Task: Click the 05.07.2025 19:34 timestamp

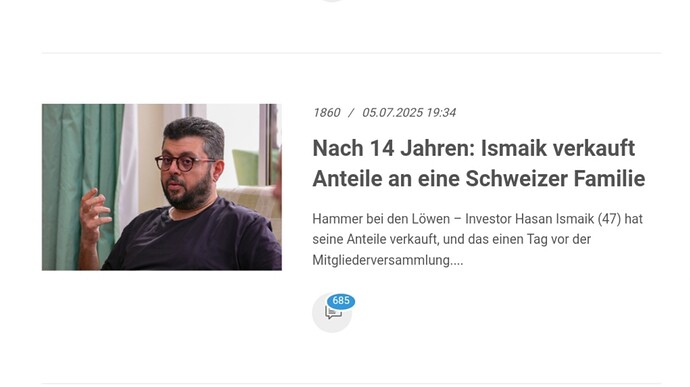Action: [409, 113]
